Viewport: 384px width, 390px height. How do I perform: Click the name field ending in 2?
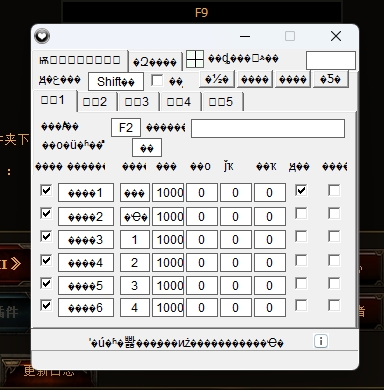(86, 217)
